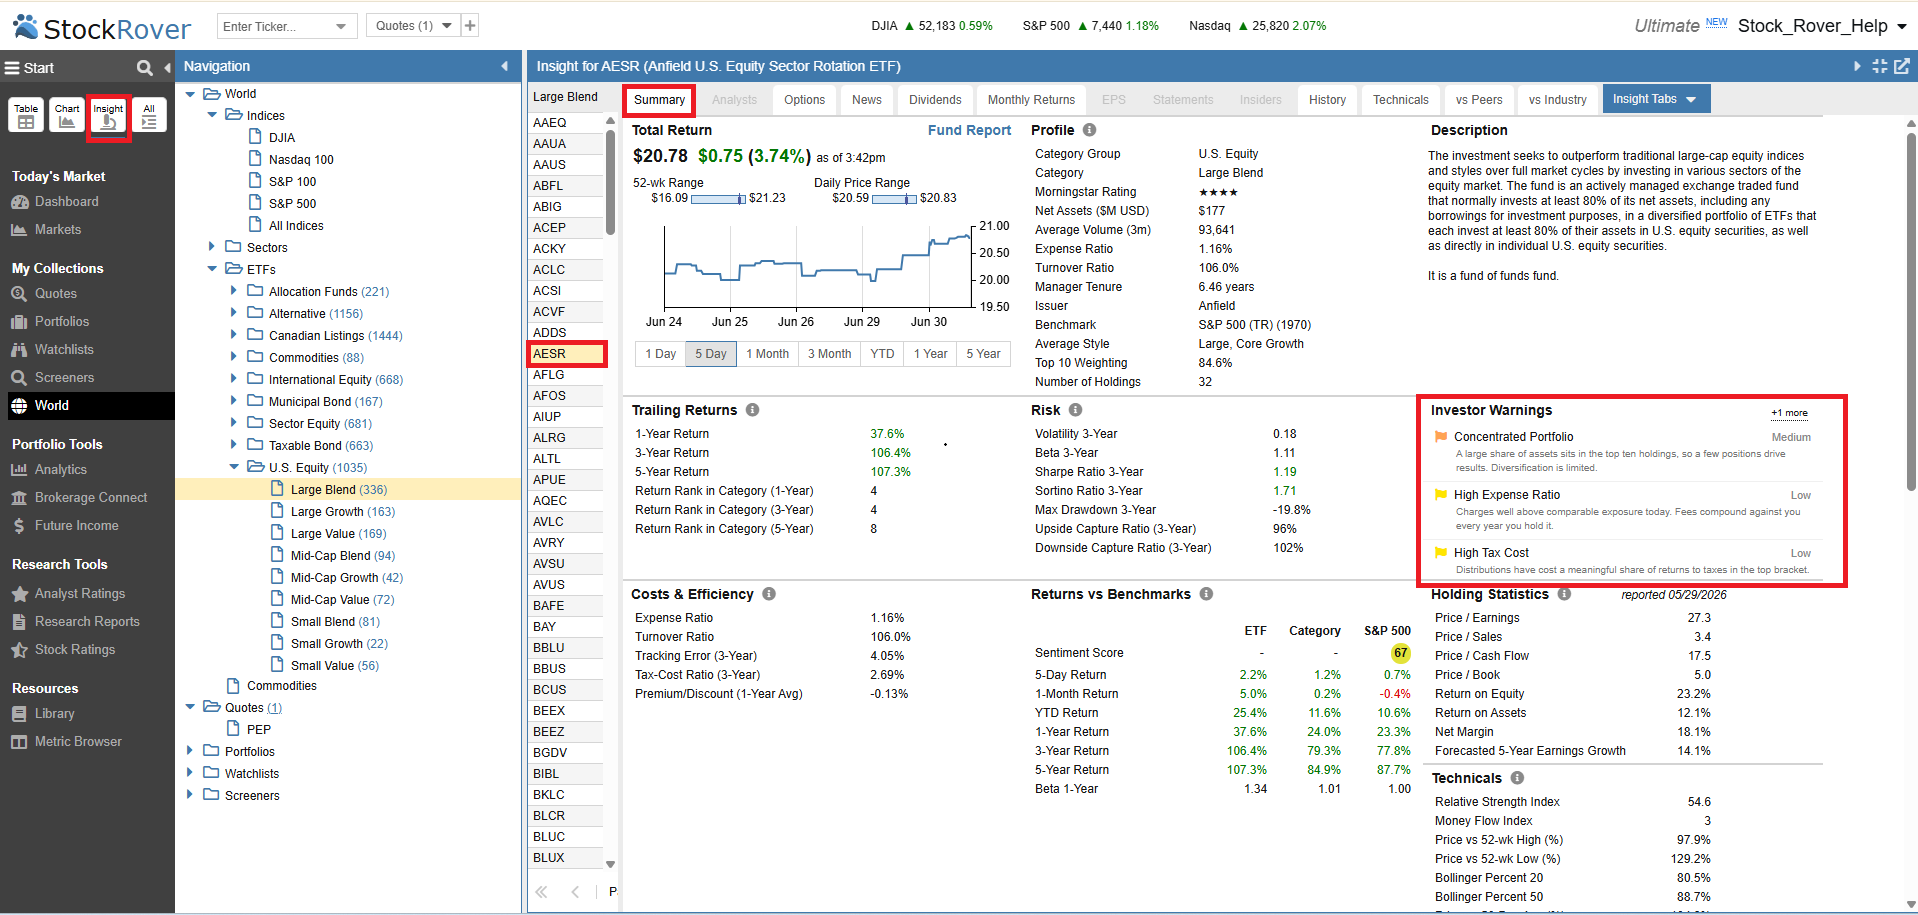Viewport: 1918px width, 915px height.
Task: Collapse the sidebar with left arrow
Action: tap(167, 68)
